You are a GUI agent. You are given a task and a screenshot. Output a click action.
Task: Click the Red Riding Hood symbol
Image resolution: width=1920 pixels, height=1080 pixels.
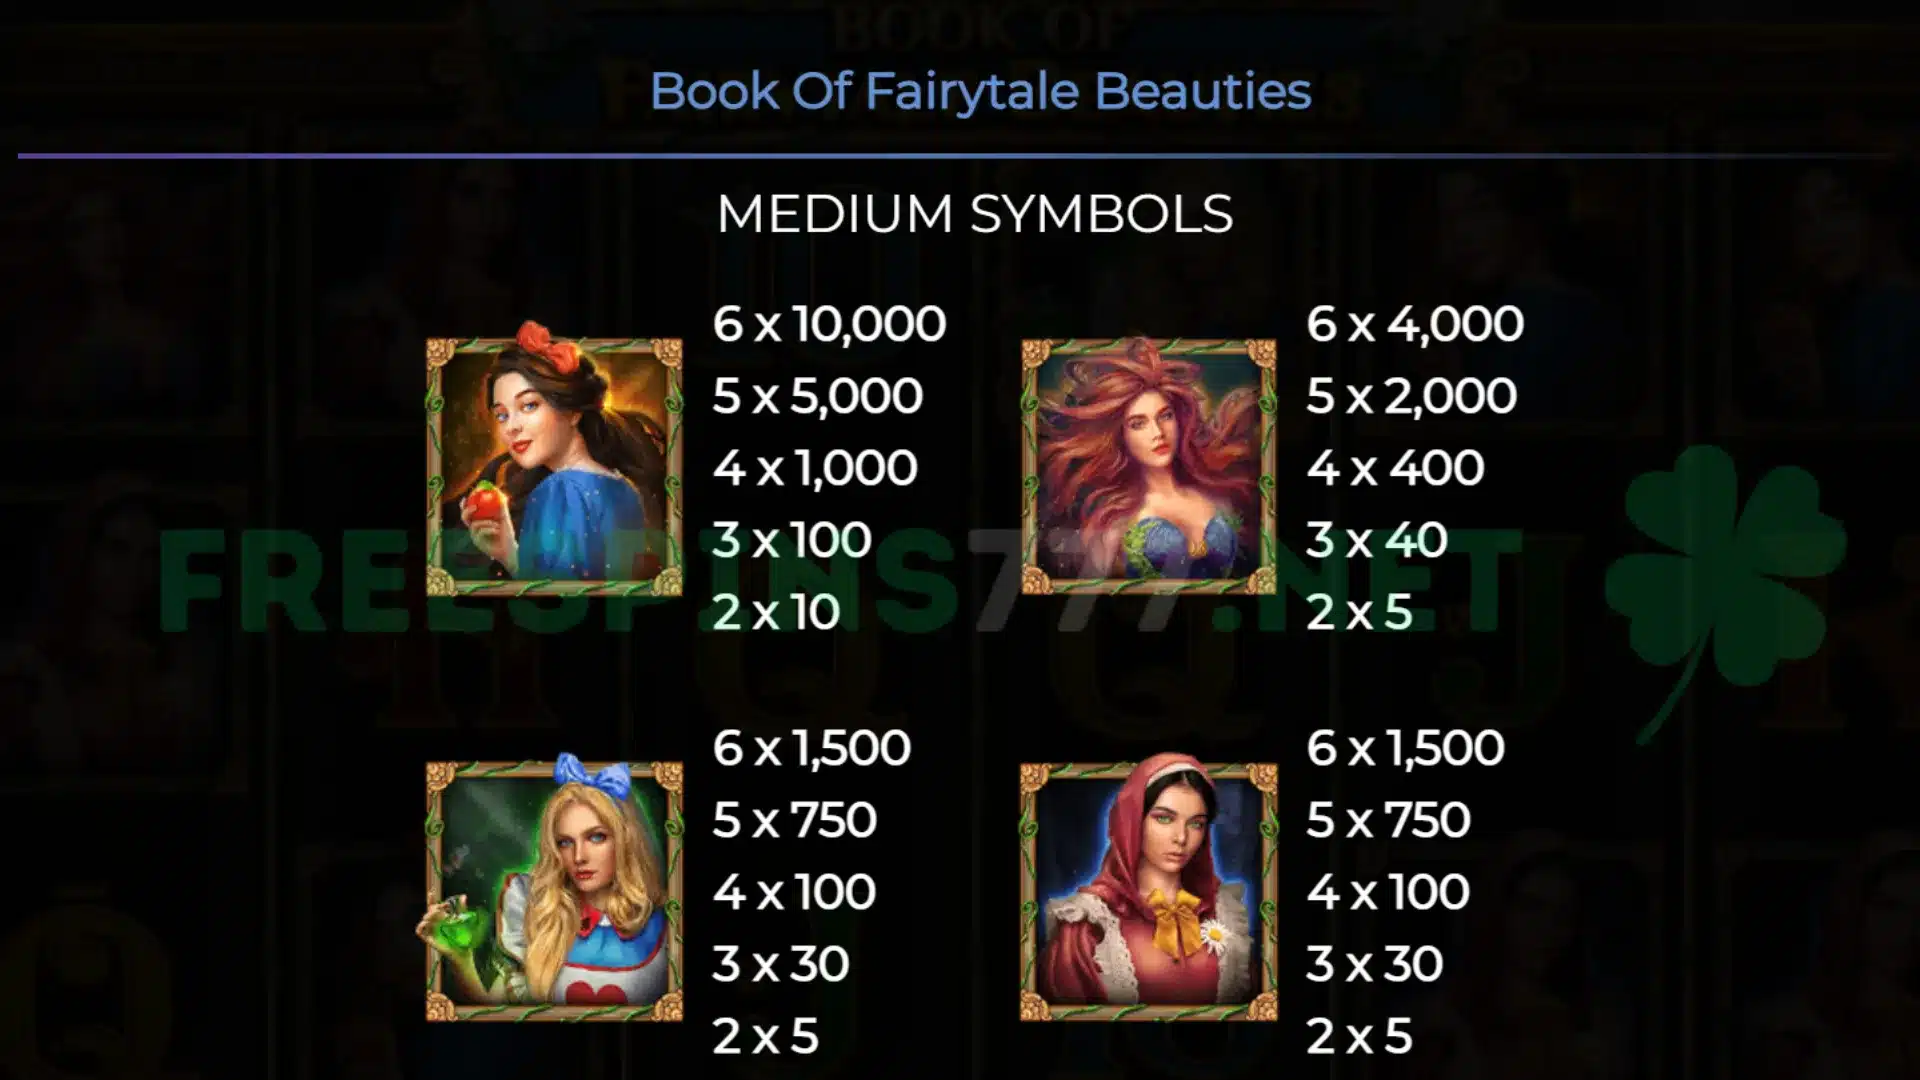click(1148, 888)
